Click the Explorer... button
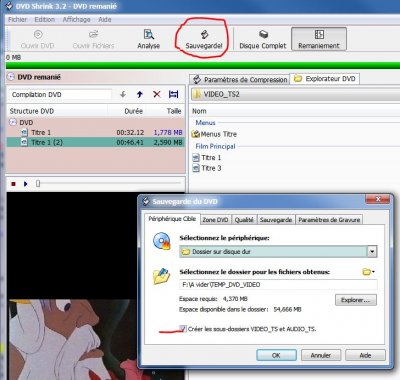400x380 pixels. (356, 300)
